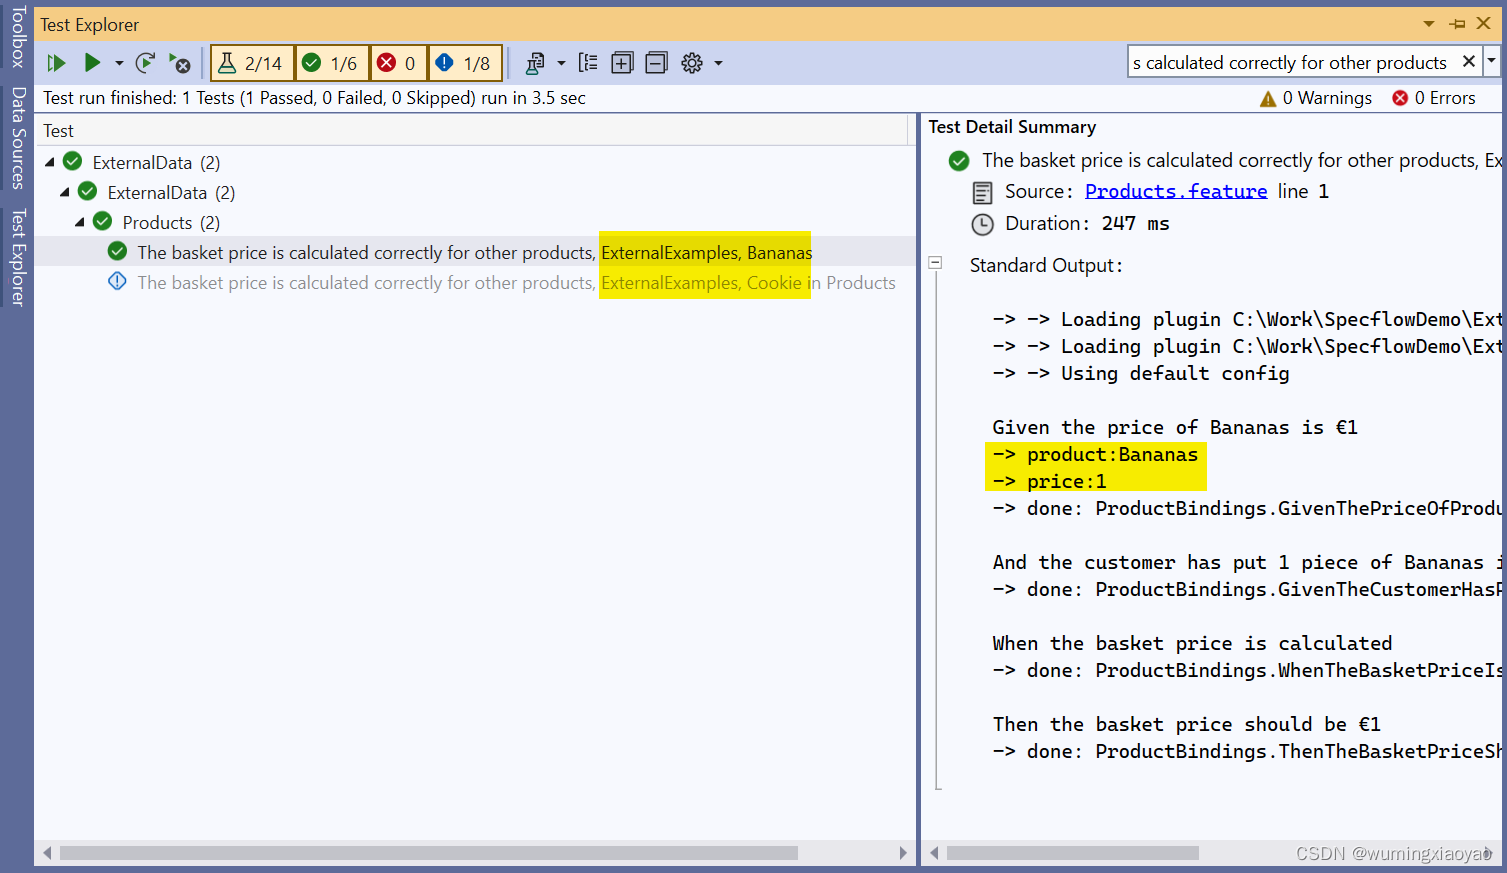Open the Data Sources side tab
The image size is (1507, 873).
[x=17, y=138]
